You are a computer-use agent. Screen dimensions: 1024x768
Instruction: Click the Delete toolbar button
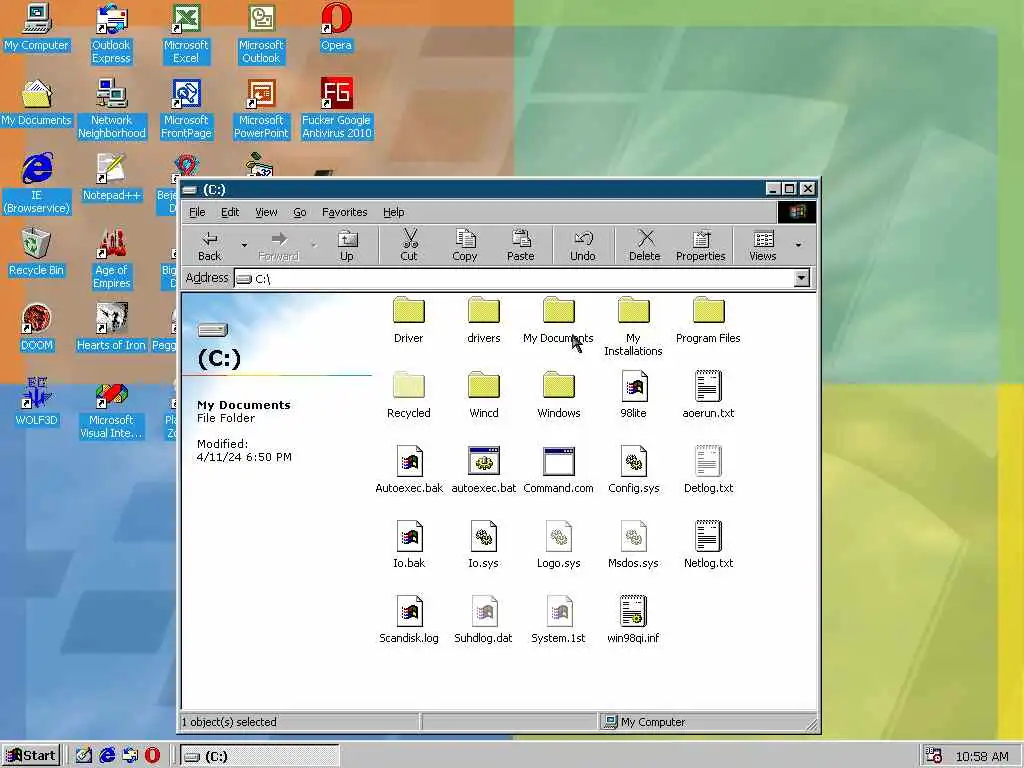[x=645, y=245]
